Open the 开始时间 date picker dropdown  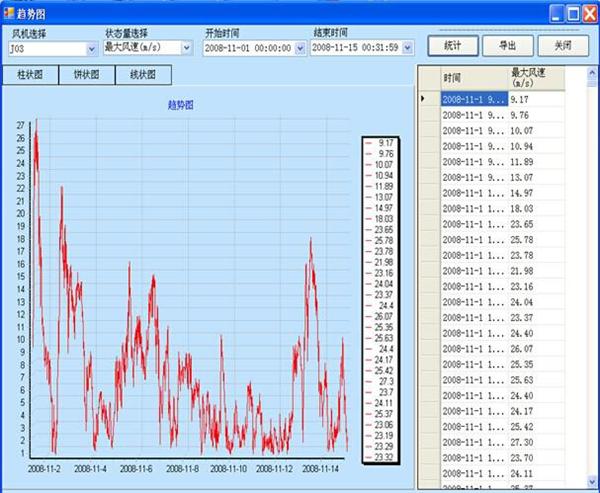click(x=301, y=47)
